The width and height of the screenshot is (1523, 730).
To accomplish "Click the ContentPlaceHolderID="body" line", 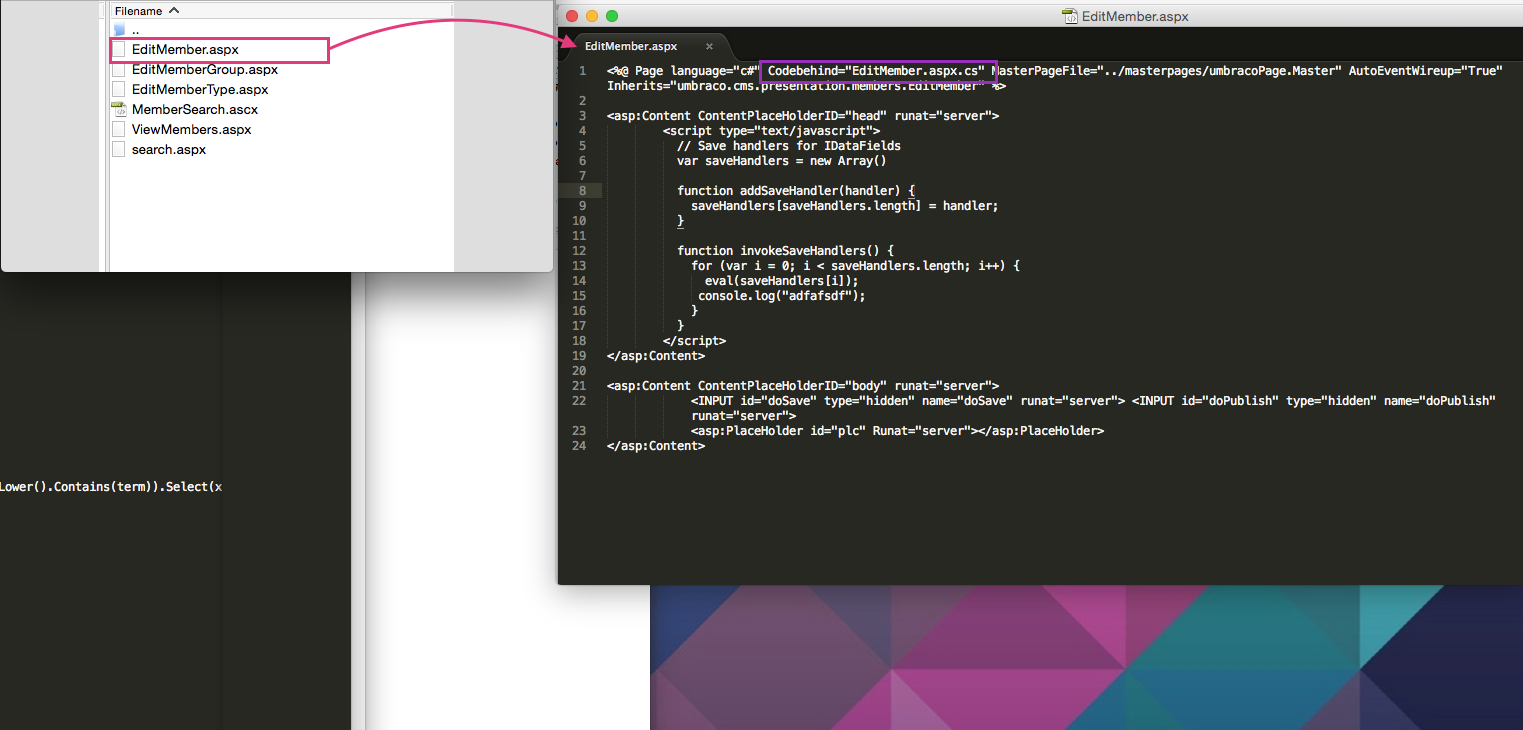I will pos(803,386).
